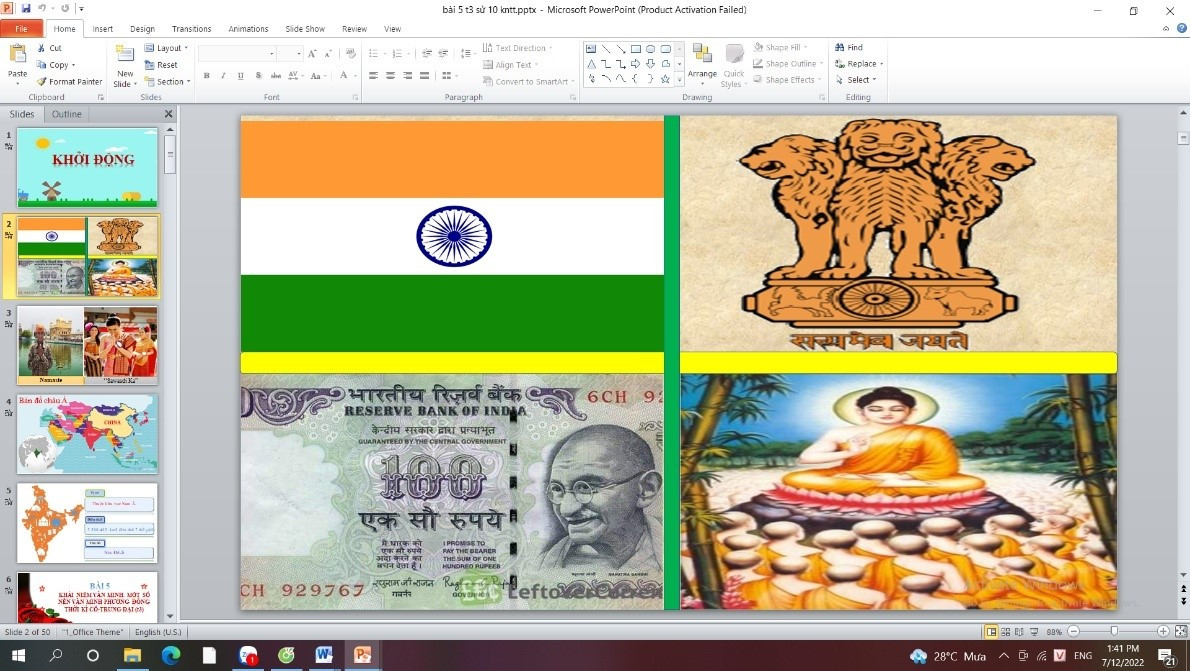1190x671 pixels.
Task: Open Microsoft Word from the taskbar
Action: click(324, 655)
